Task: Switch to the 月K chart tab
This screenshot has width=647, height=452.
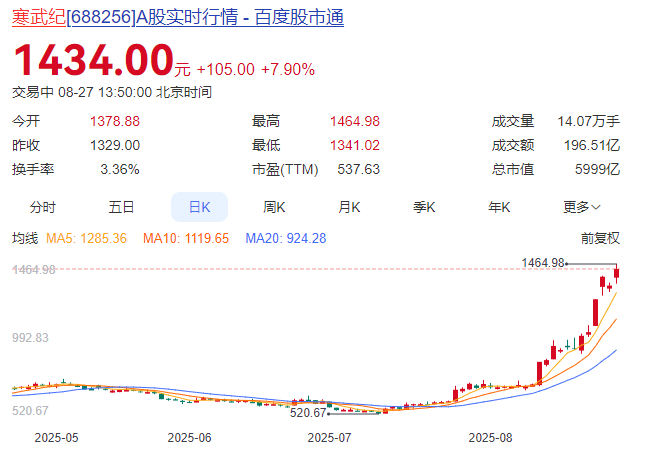Action: (x=349, y=207)
